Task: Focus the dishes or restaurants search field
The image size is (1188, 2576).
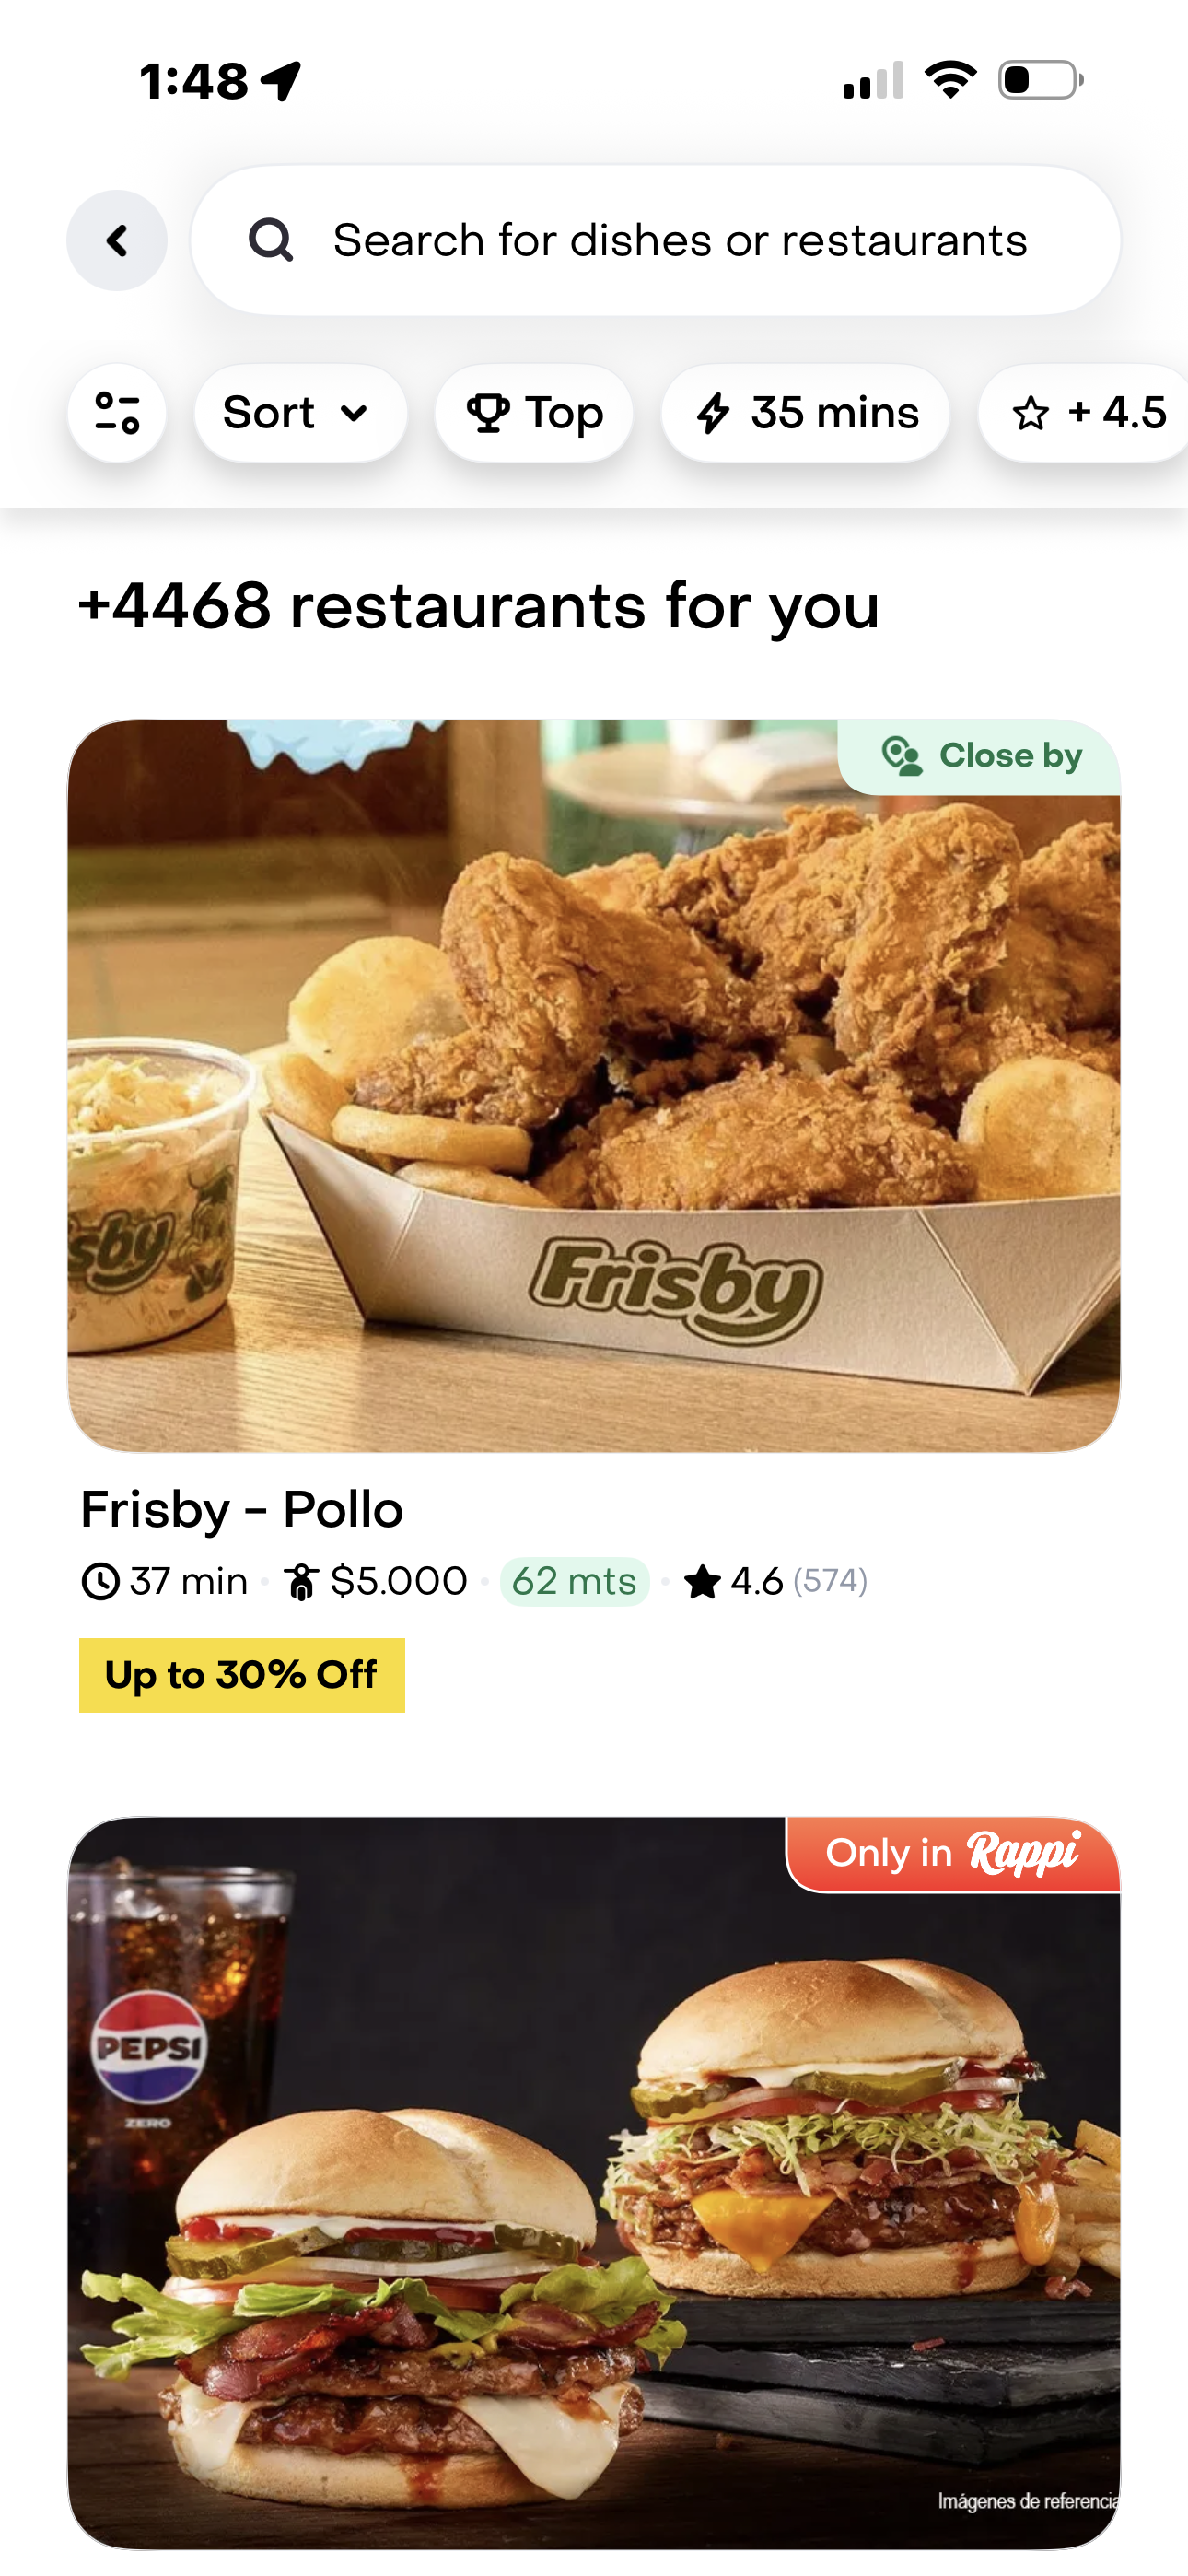Action: [x=680, y=240]
